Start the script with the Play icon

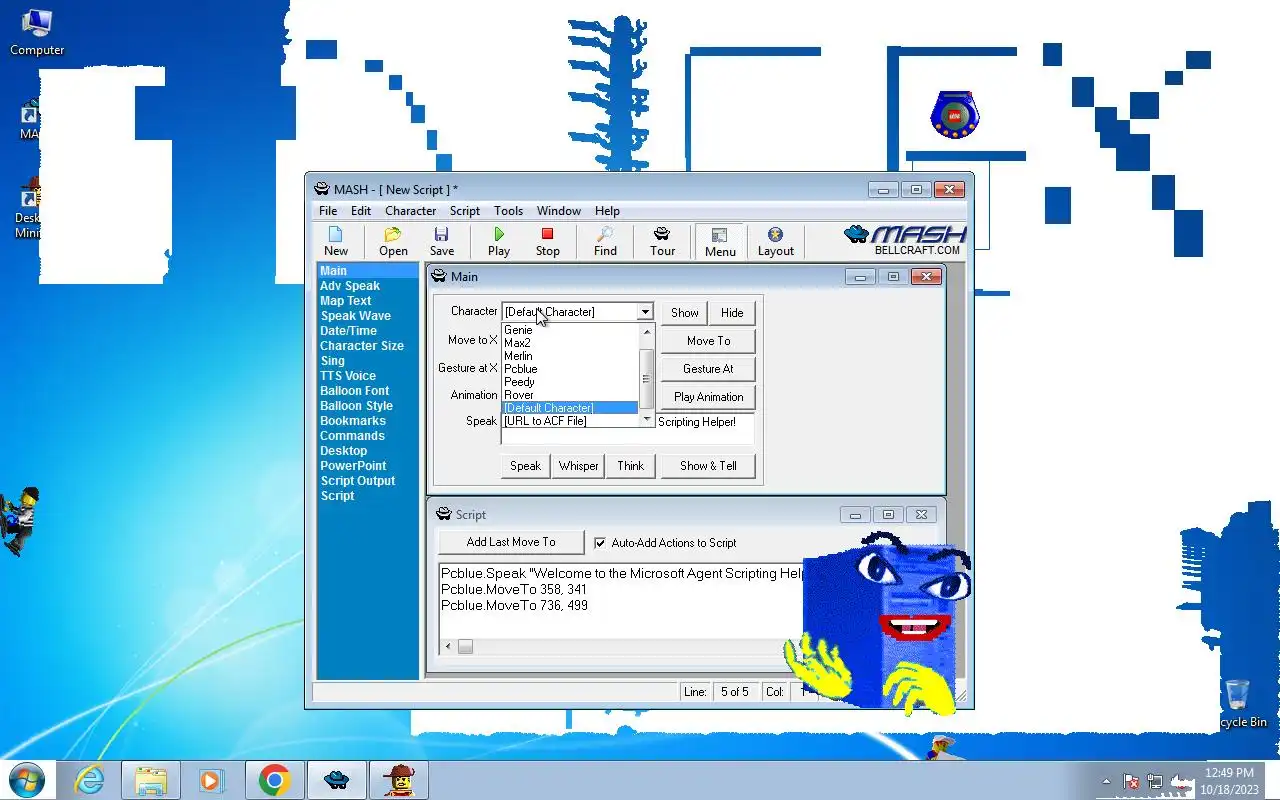pos(499,241)
